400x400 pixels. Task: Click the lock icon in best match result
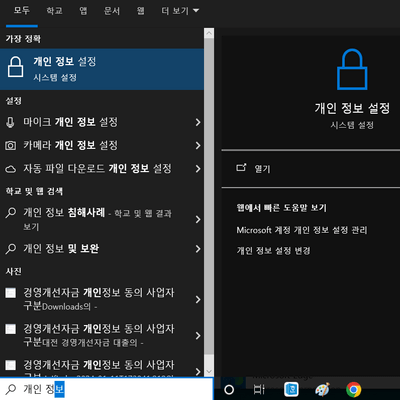pos(15,67)
